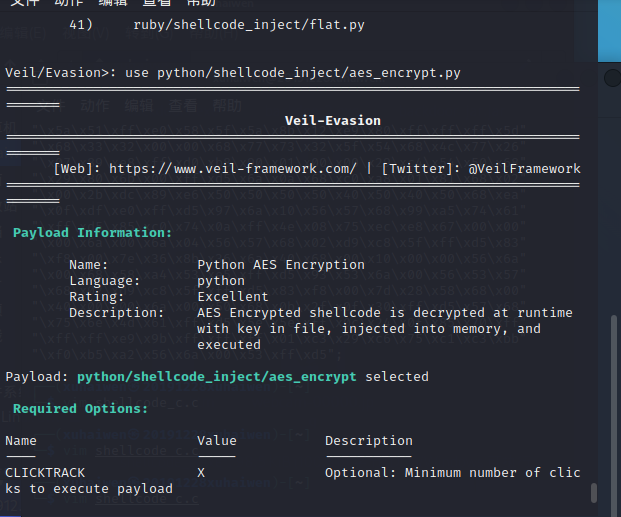621x517 pixels.
Task: Click the CLICKTRACK option name
Action: point(45,472)
